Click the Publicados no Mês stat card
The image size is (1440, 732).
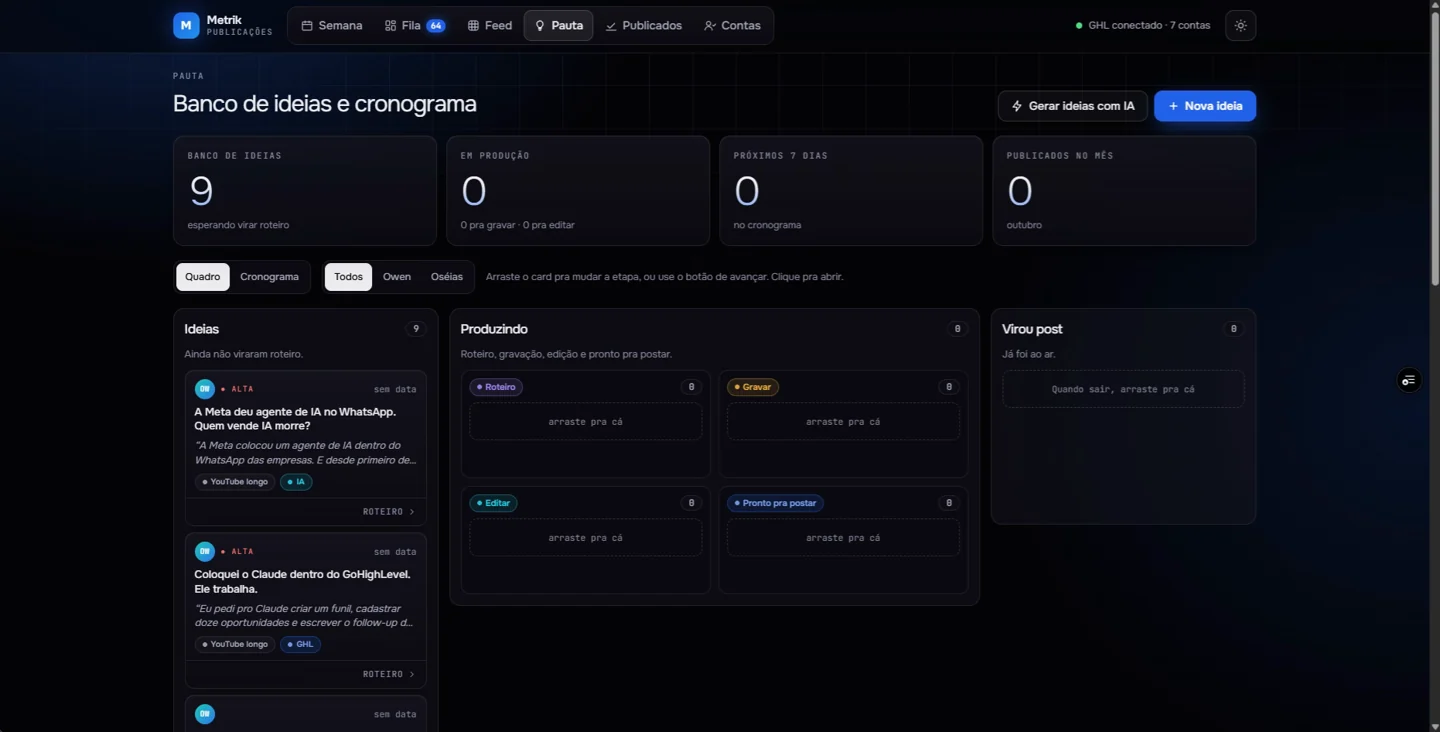pyautogui.click(x=1124, y=191)
